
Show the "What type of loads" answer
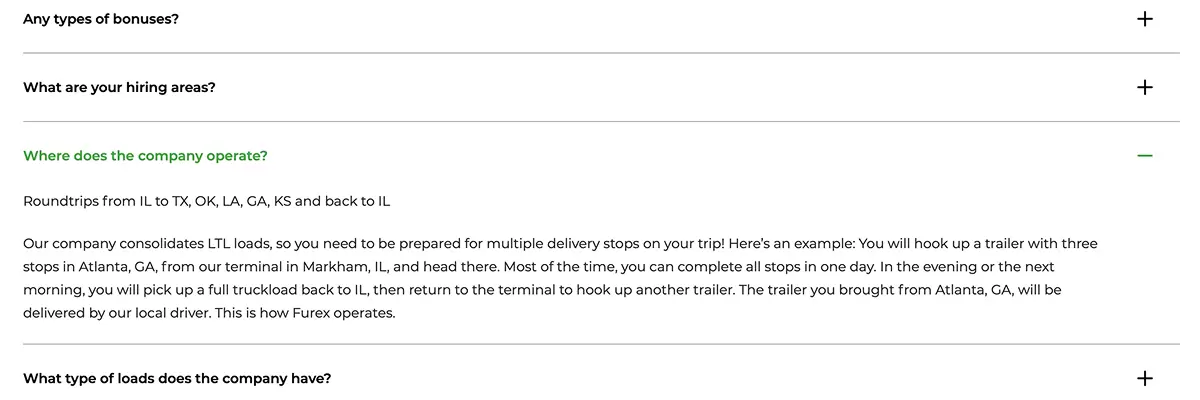[177, 378]
